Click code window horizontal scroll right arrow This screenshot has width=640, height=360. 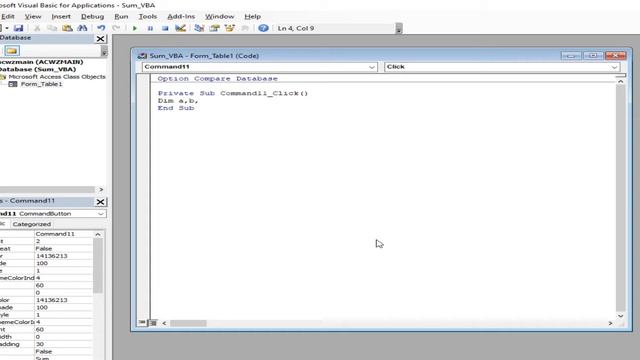610,323
